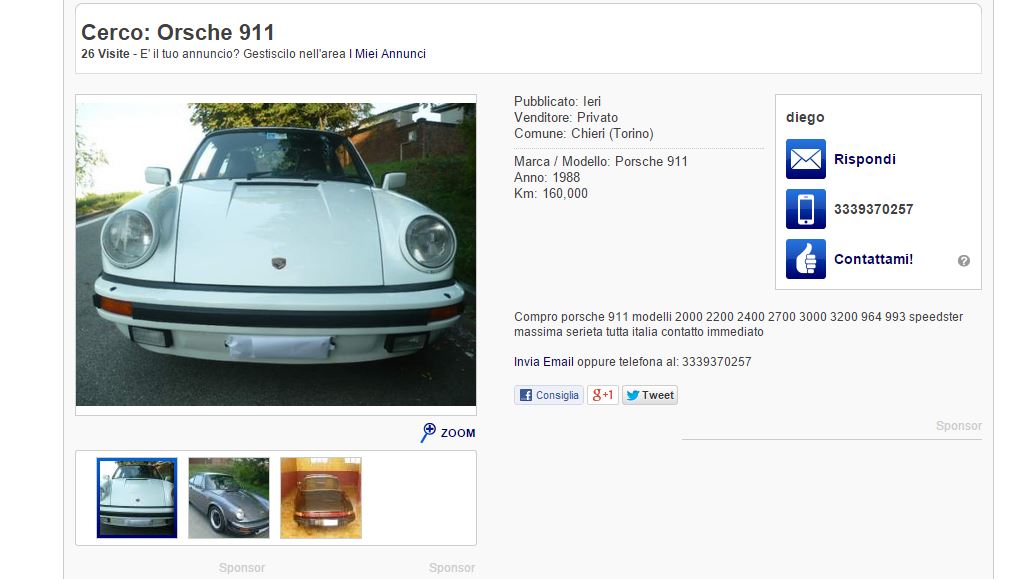Click the Contattami! text link

coord(873,259)
